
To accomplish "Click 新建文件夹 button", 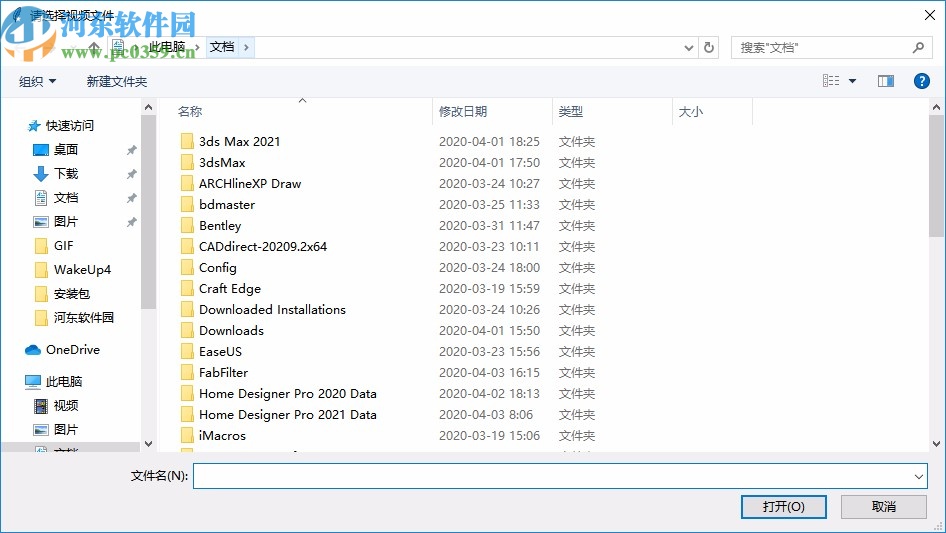I will click(116, 81).
